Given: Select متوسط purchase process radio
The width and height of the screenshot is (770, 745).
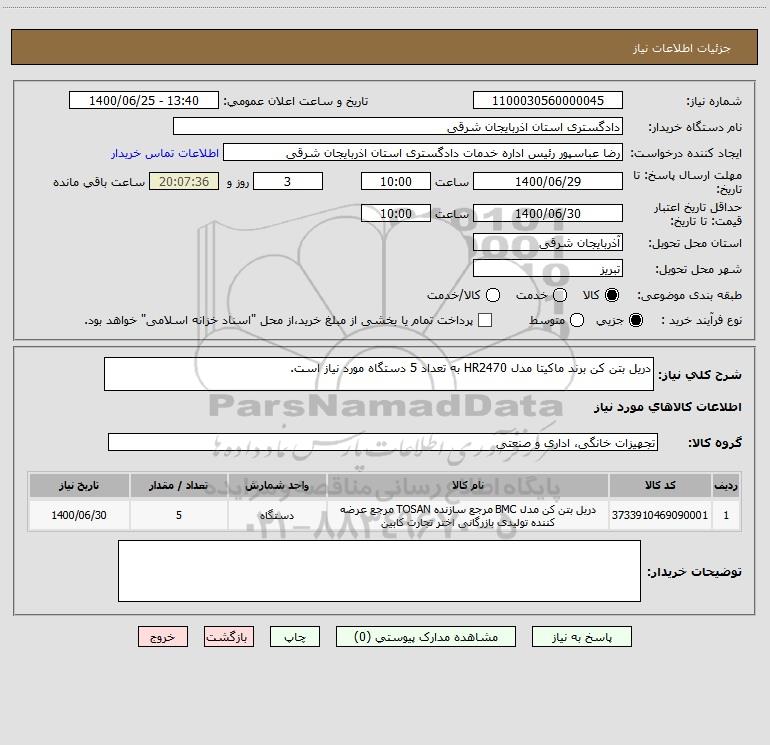Looking at the screenshot, I should [577, 320].
